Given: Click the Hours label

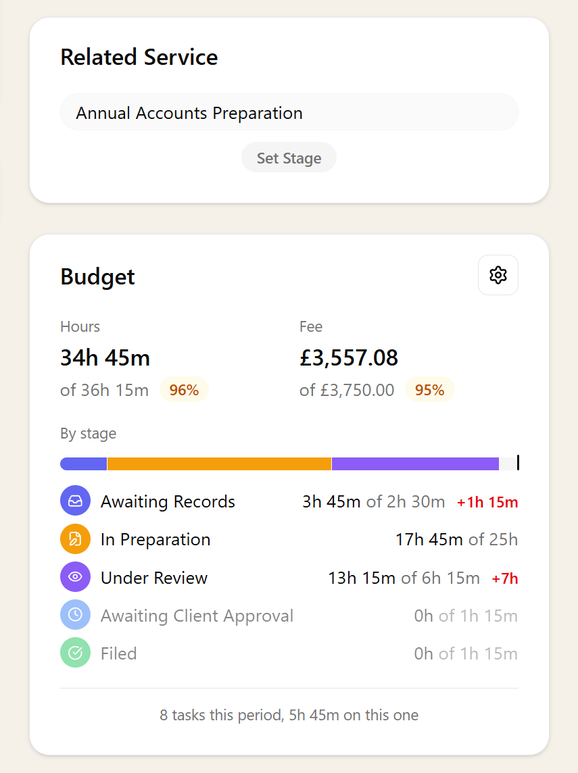Looking at the screenshot, I should tap(80, 326).
